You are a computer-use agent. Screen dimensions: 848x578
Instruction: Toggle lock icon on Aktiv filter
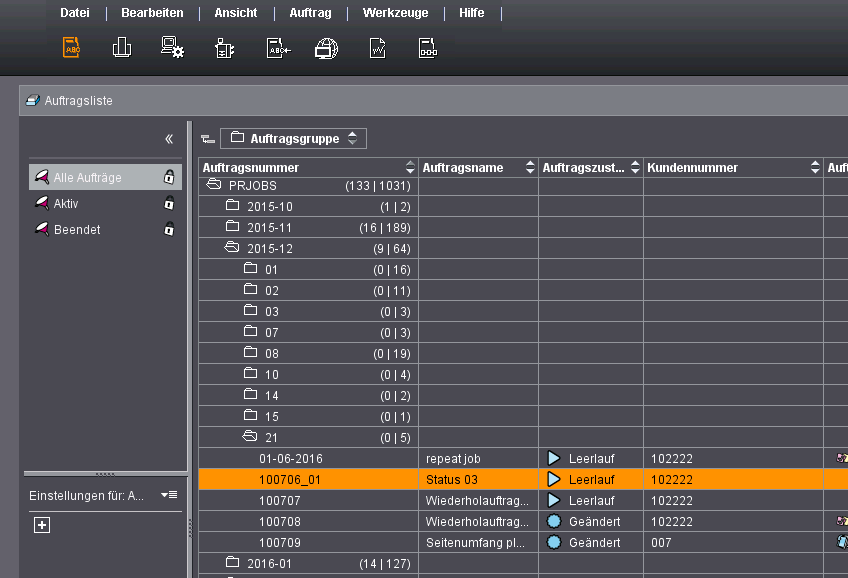tap(169, 203)
